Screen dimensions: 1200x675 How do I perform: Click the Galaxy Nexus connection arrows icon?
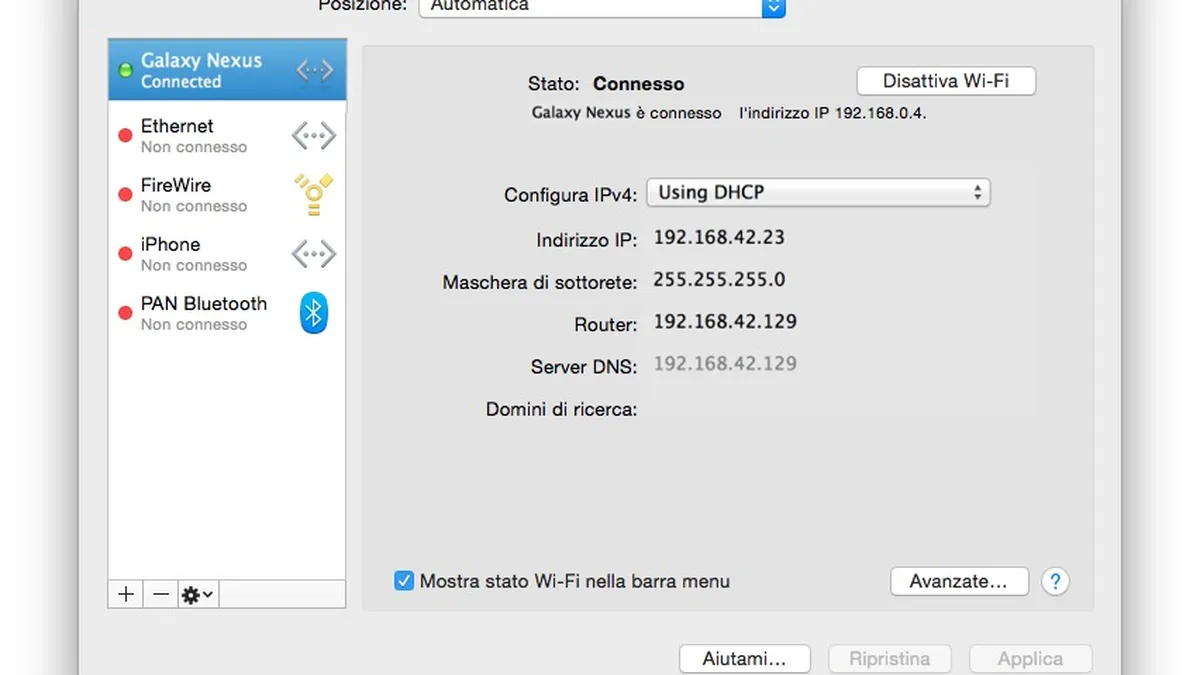(314, 70)
